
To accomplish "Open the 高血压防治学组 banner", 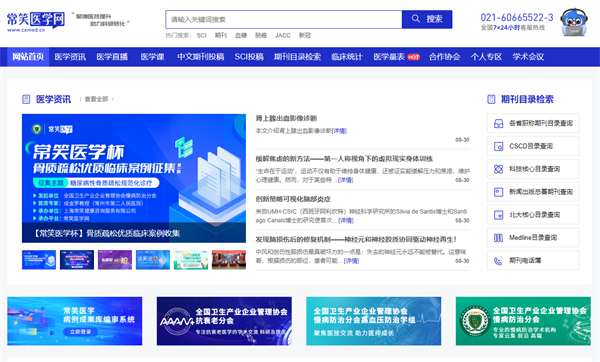I will coord(373,321).
